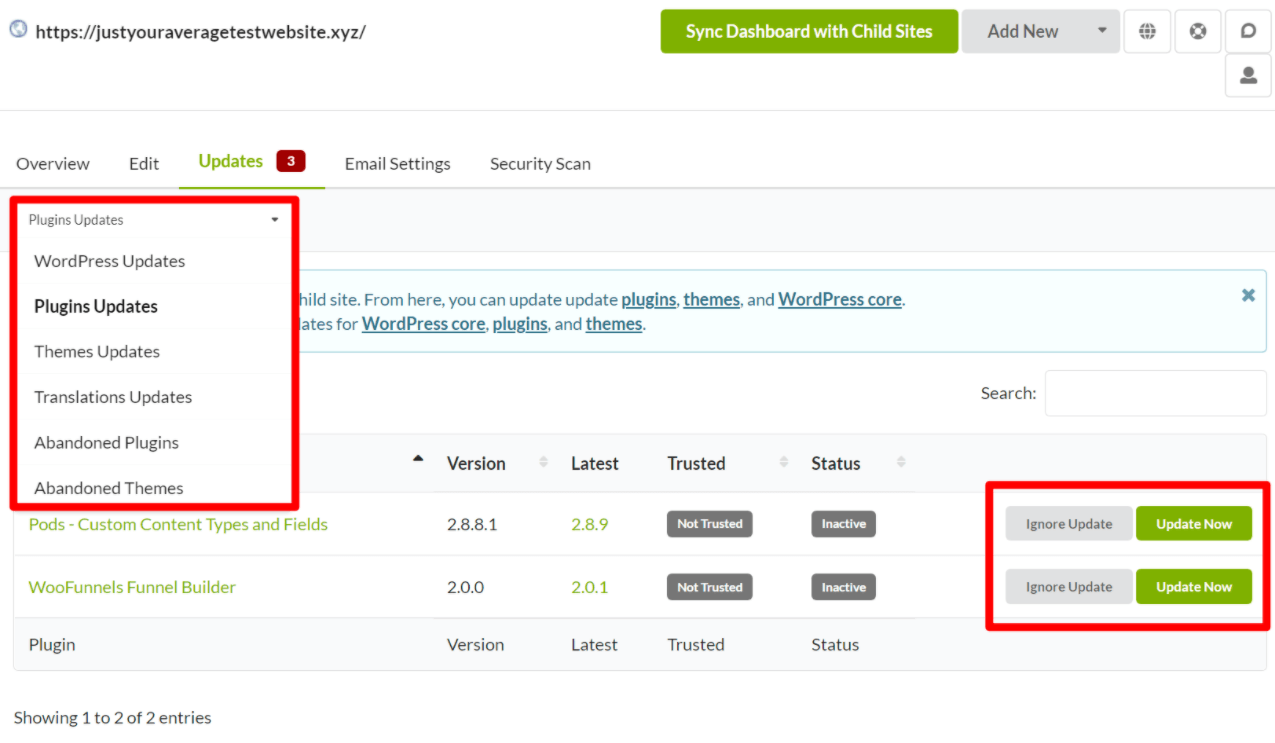Click Sync Dashboard with Child Sites button
This screenshot has width=1275, height=743.
[809, 31]
